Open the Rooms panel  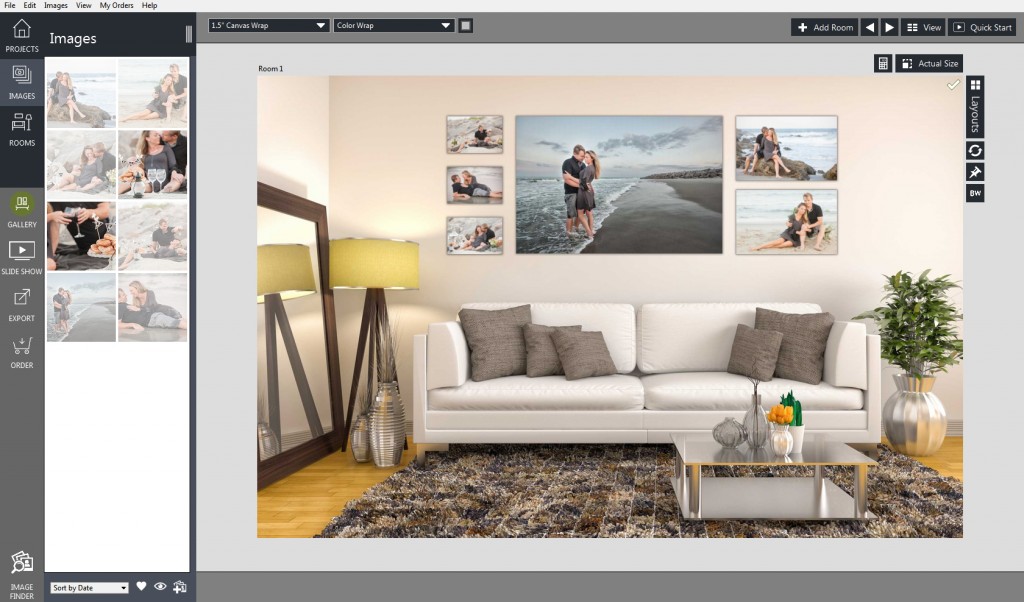pos(22,129)
